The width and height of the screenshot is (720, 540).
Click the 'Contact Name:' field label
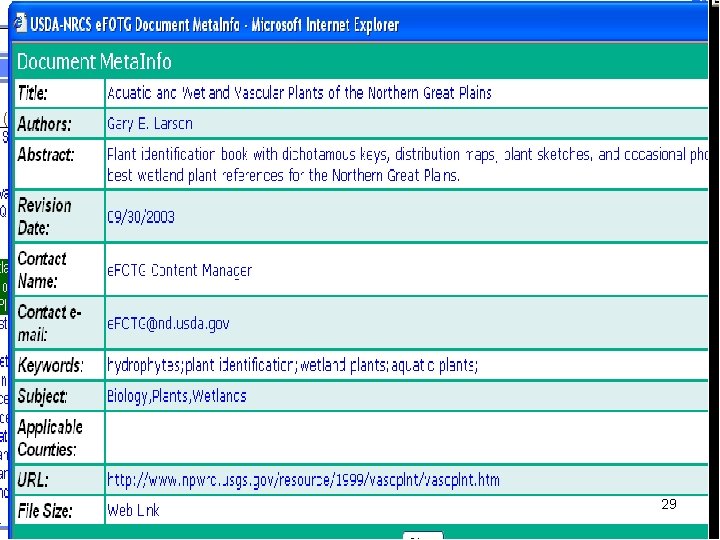tap(42, 270)
